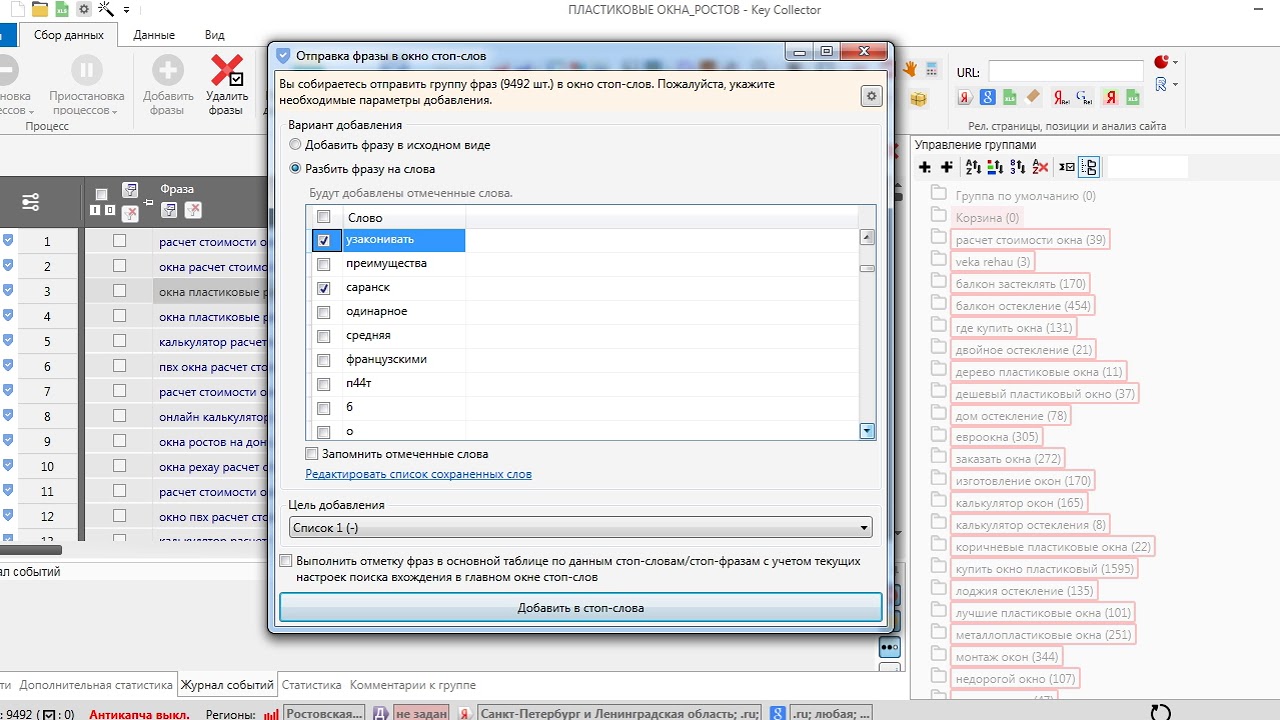Switch to the Данные ribbon tab
Screen dimensions: 1280x720
154,35
